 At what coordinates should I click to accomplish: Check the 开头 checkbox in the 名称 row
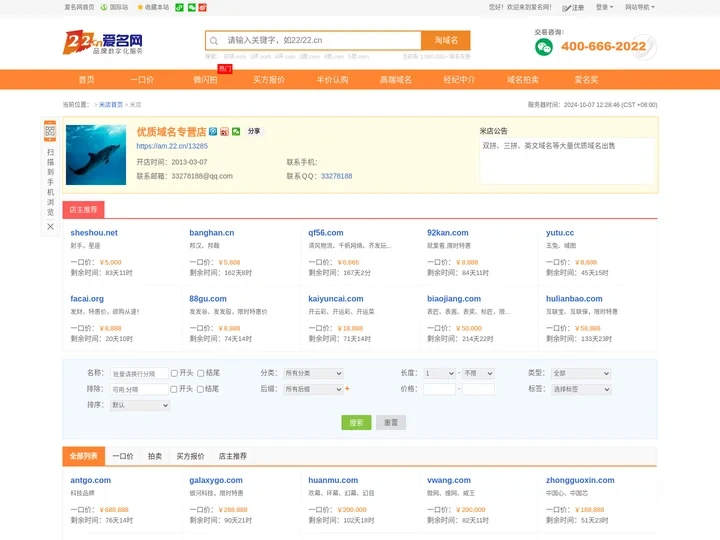point(174,373)
